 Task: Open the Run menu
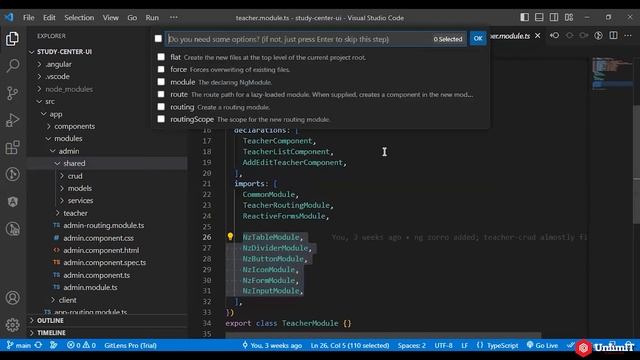152,18
